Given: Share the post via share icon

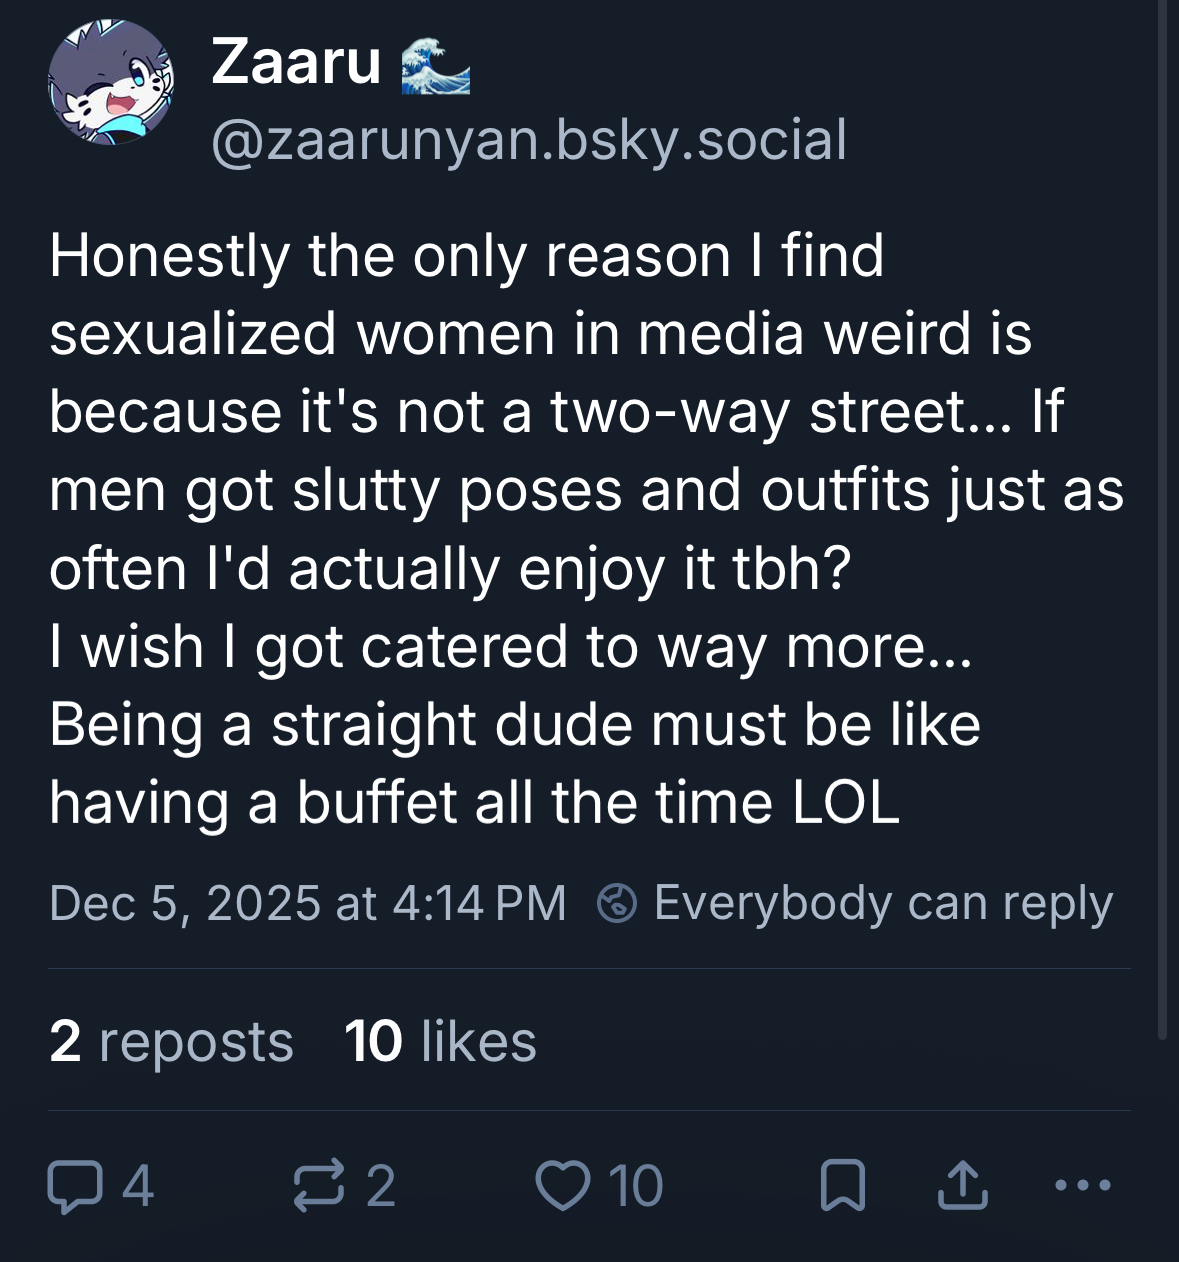Looking at the screenshot, I should point(963,1186).
